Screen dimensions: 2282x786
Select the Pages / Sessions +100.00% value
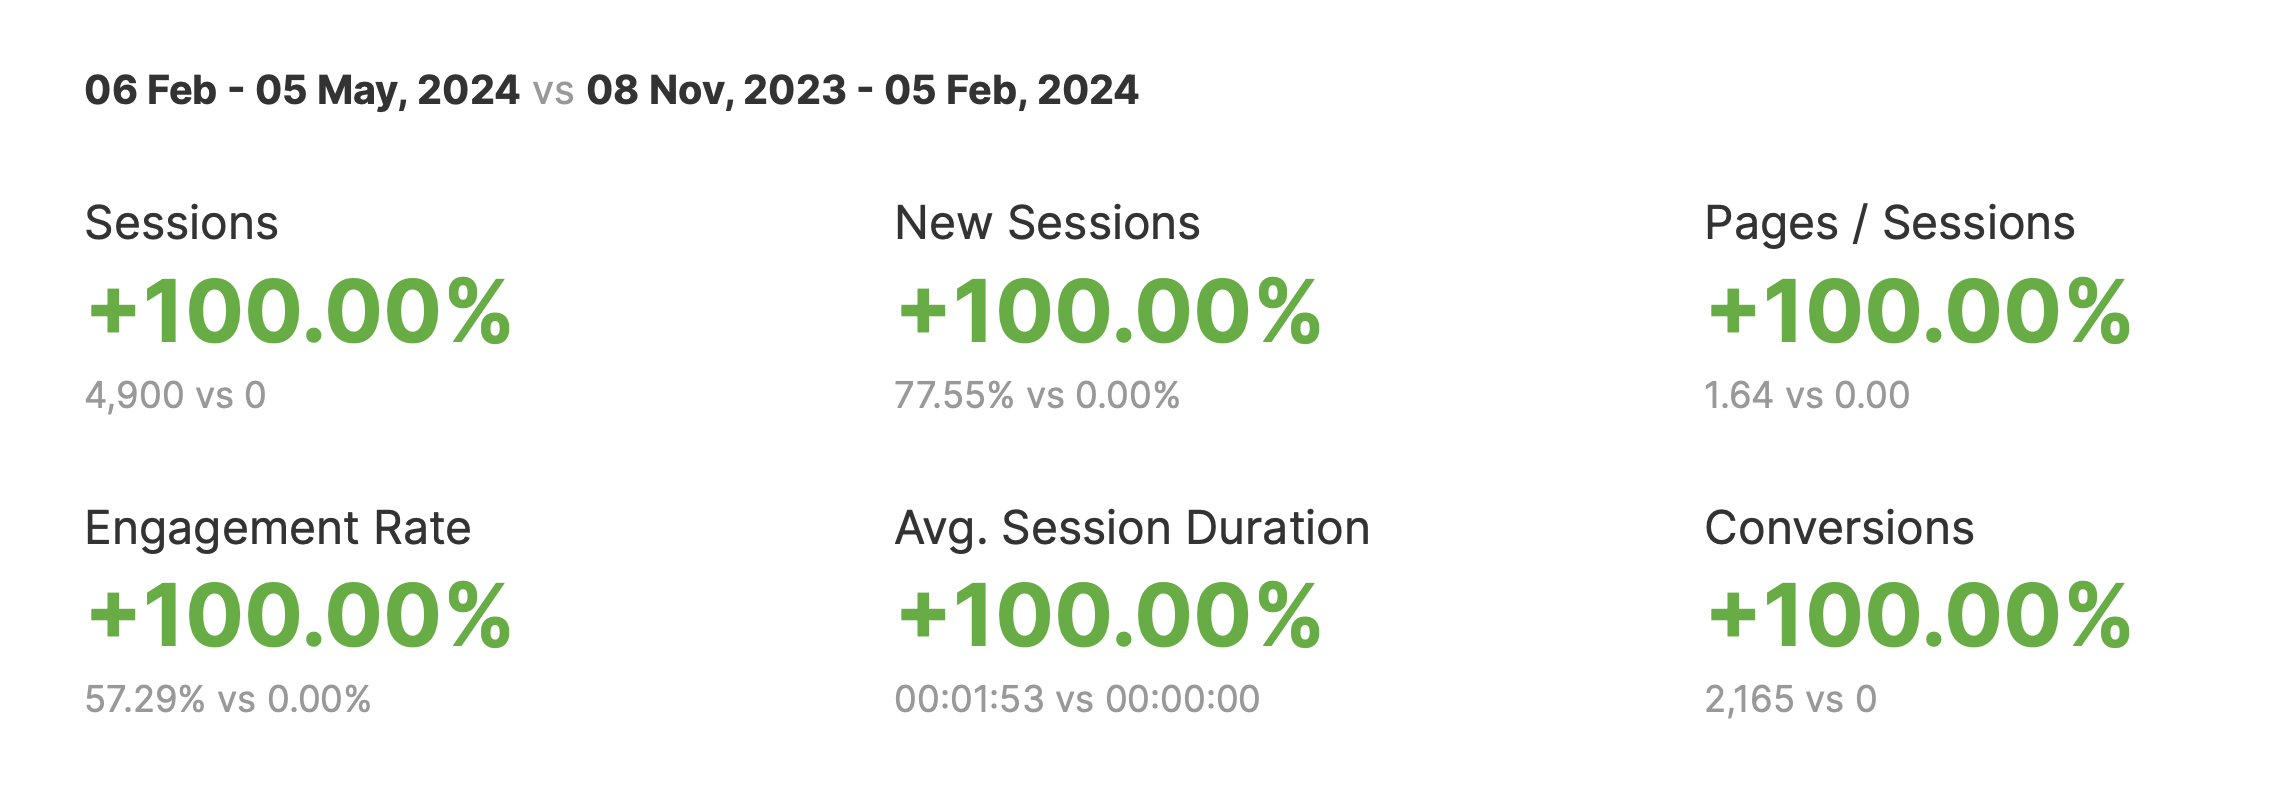[1920, 312]
